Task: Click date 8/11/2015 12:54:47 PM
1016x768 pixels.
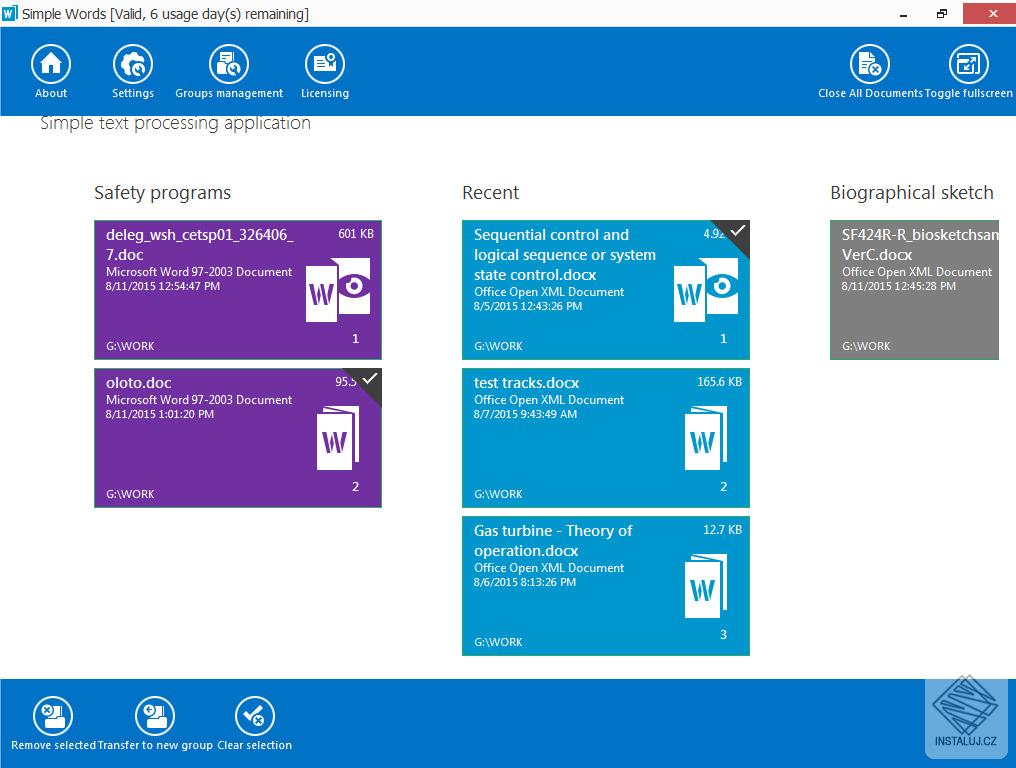Action: [163, 286]
